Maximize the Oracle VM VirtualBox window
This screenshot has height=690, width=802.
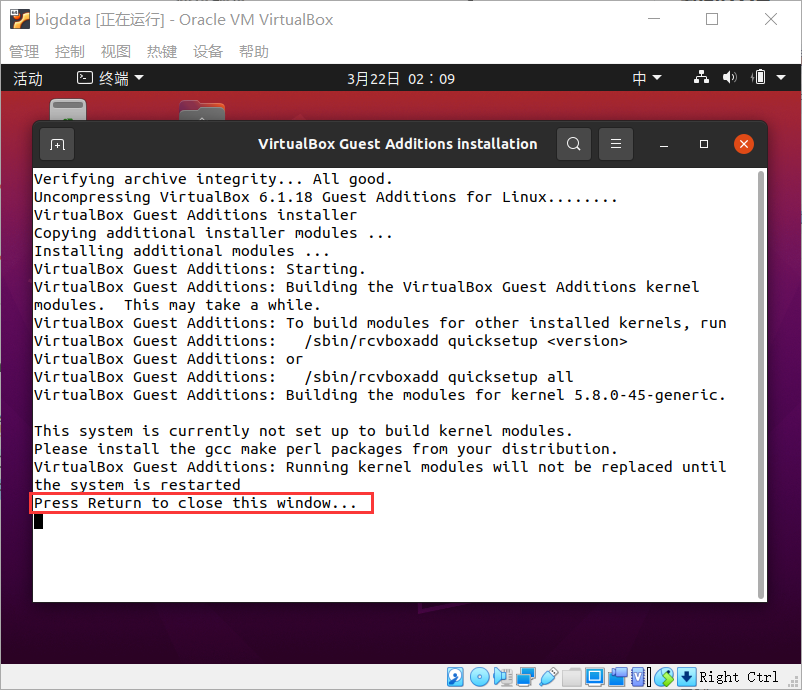(x=712, y=19)
